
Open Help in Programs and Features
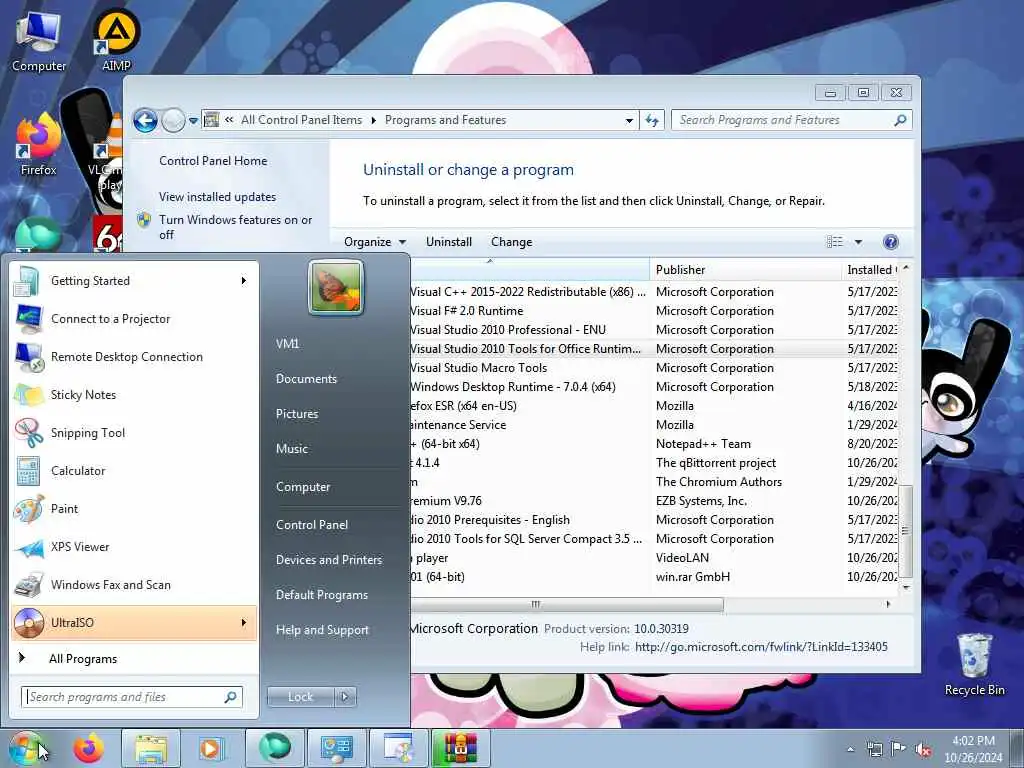click(890, 242)
